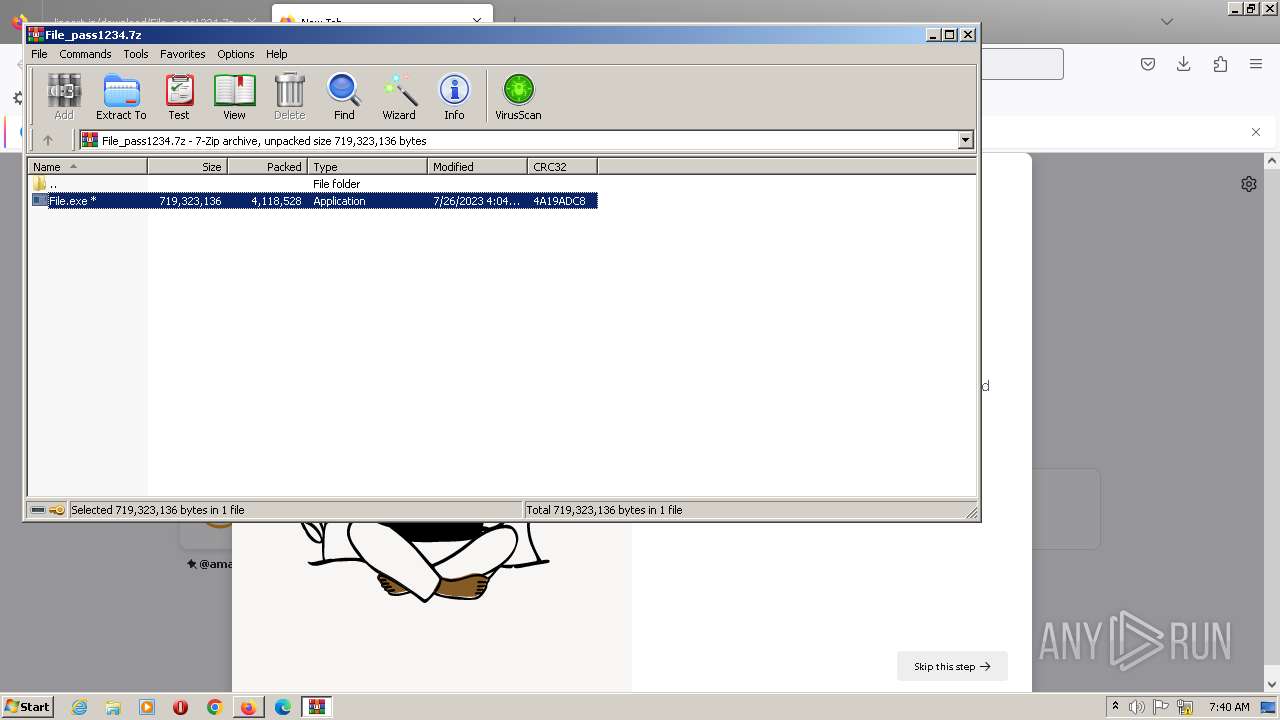Open Internet Explorer from taskbar
The image size is (1280, 720).
pos(79,707)
